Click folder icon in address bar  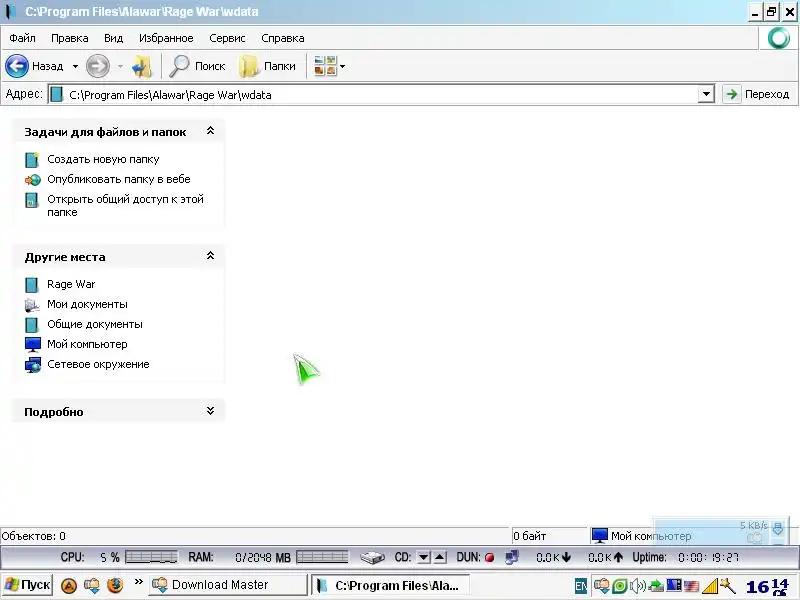(57, 94)
